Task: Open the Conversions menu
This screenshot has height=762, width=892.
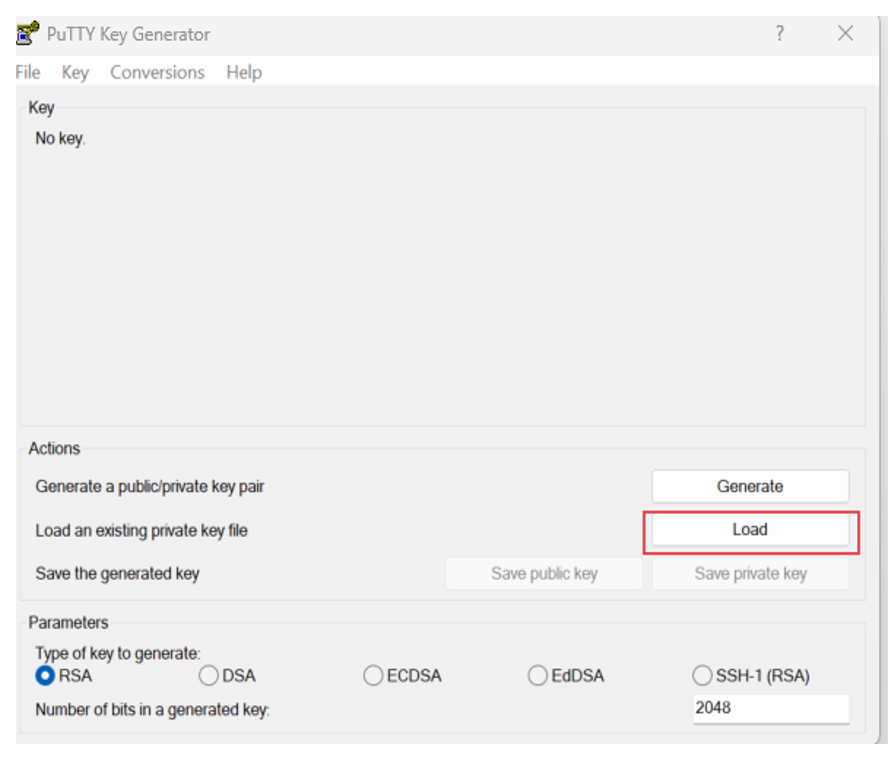Action: [157, 72]
